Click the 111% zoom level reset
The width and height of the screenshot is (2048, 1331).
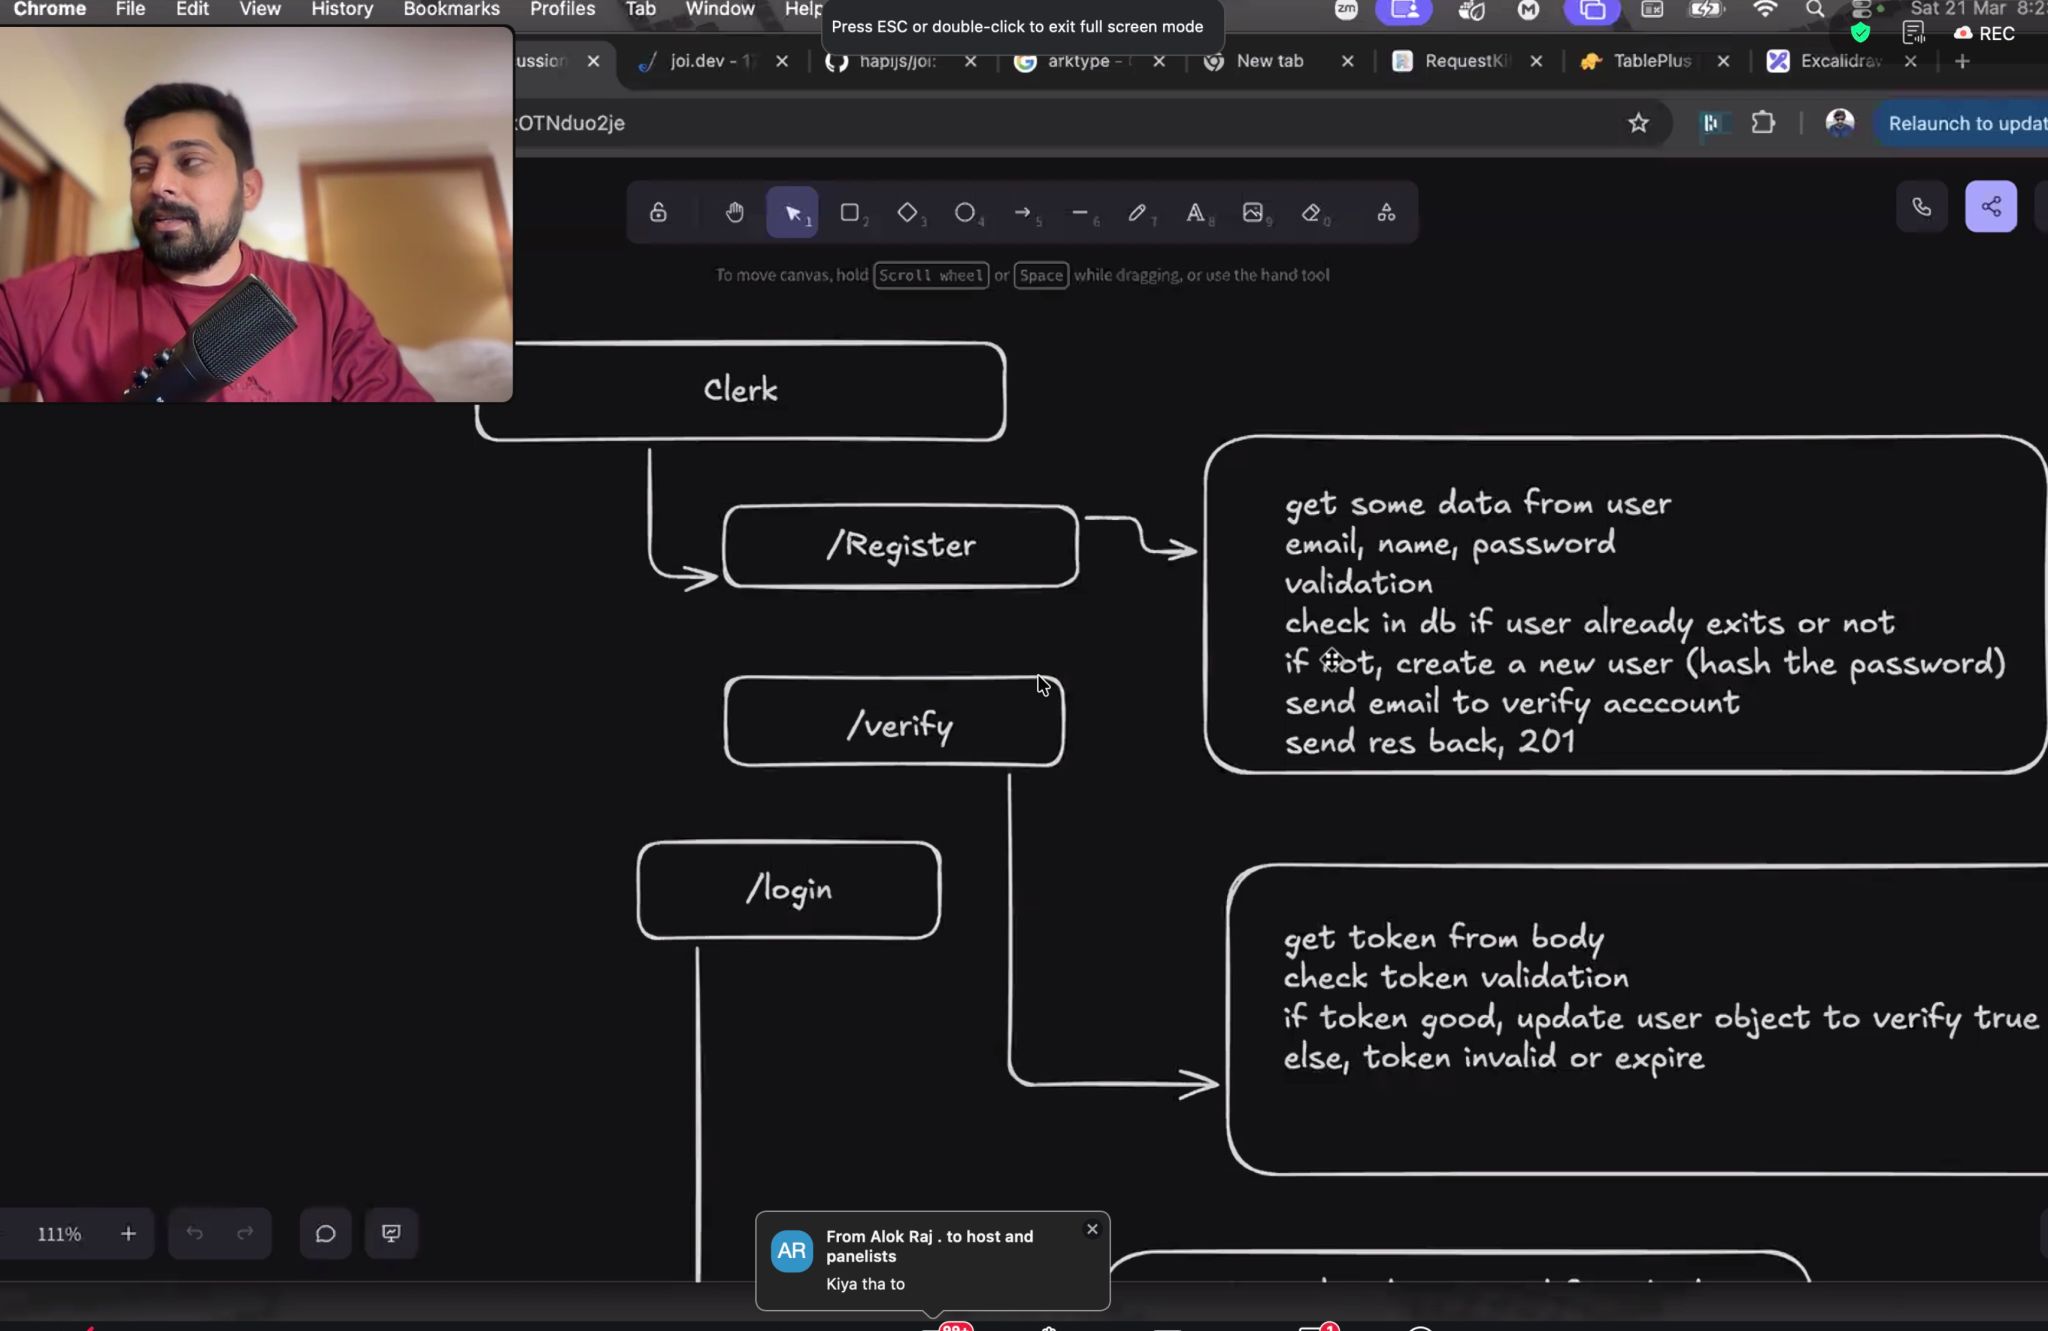tap(59, 1234)
